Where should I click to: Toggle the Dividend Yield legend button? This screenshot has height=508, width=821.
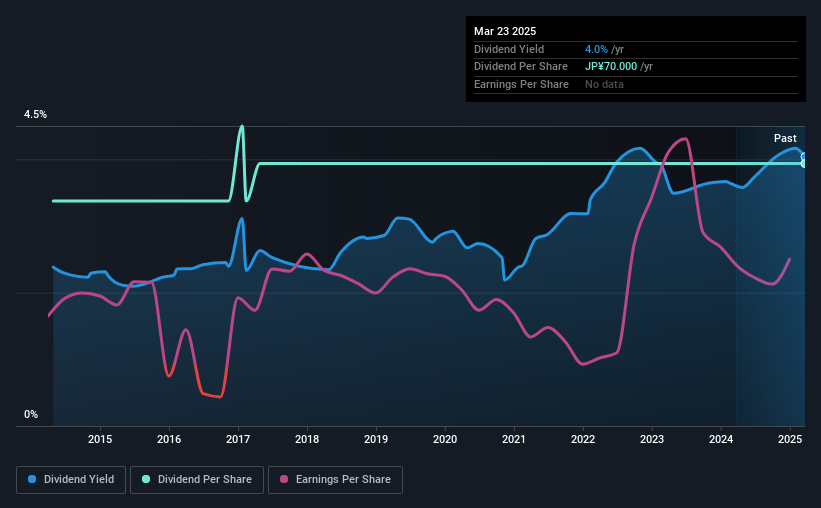[71, 480]
